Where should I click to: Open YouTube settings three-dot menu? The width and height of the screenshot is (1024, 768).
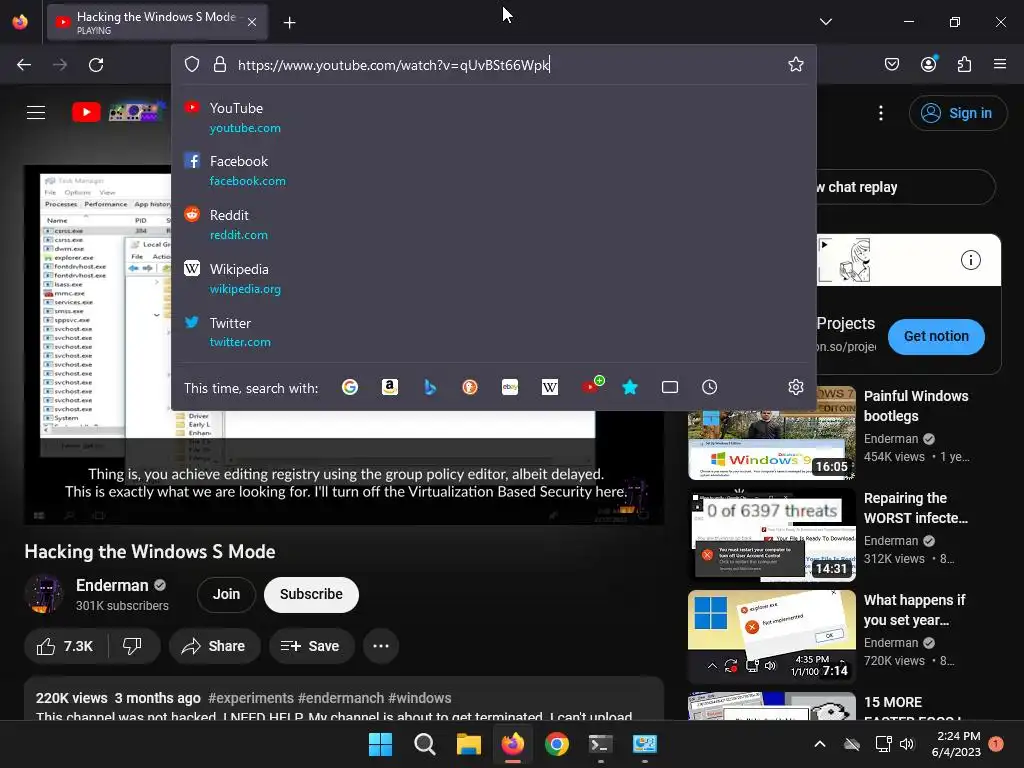tap(881, 113)
